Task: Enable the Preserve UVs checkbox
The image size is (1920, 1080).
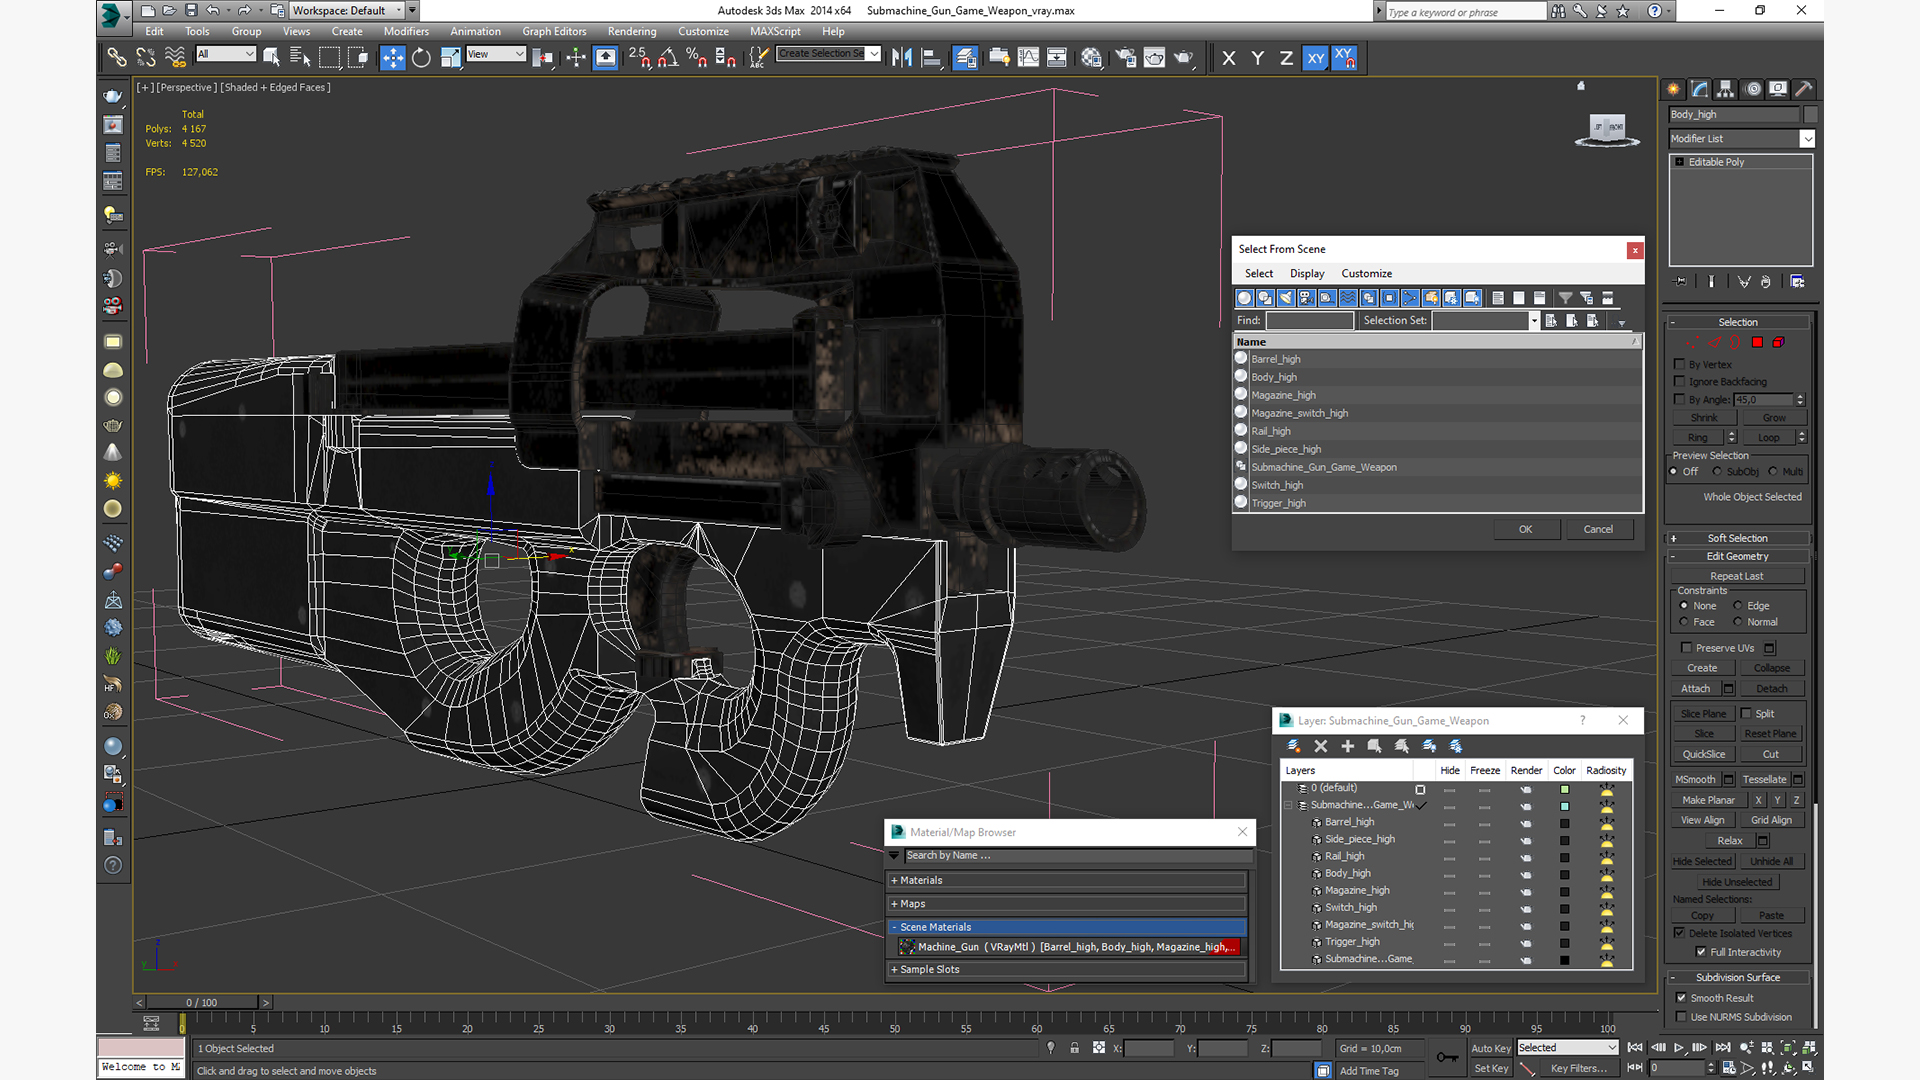Action: tap(1687, 648)
